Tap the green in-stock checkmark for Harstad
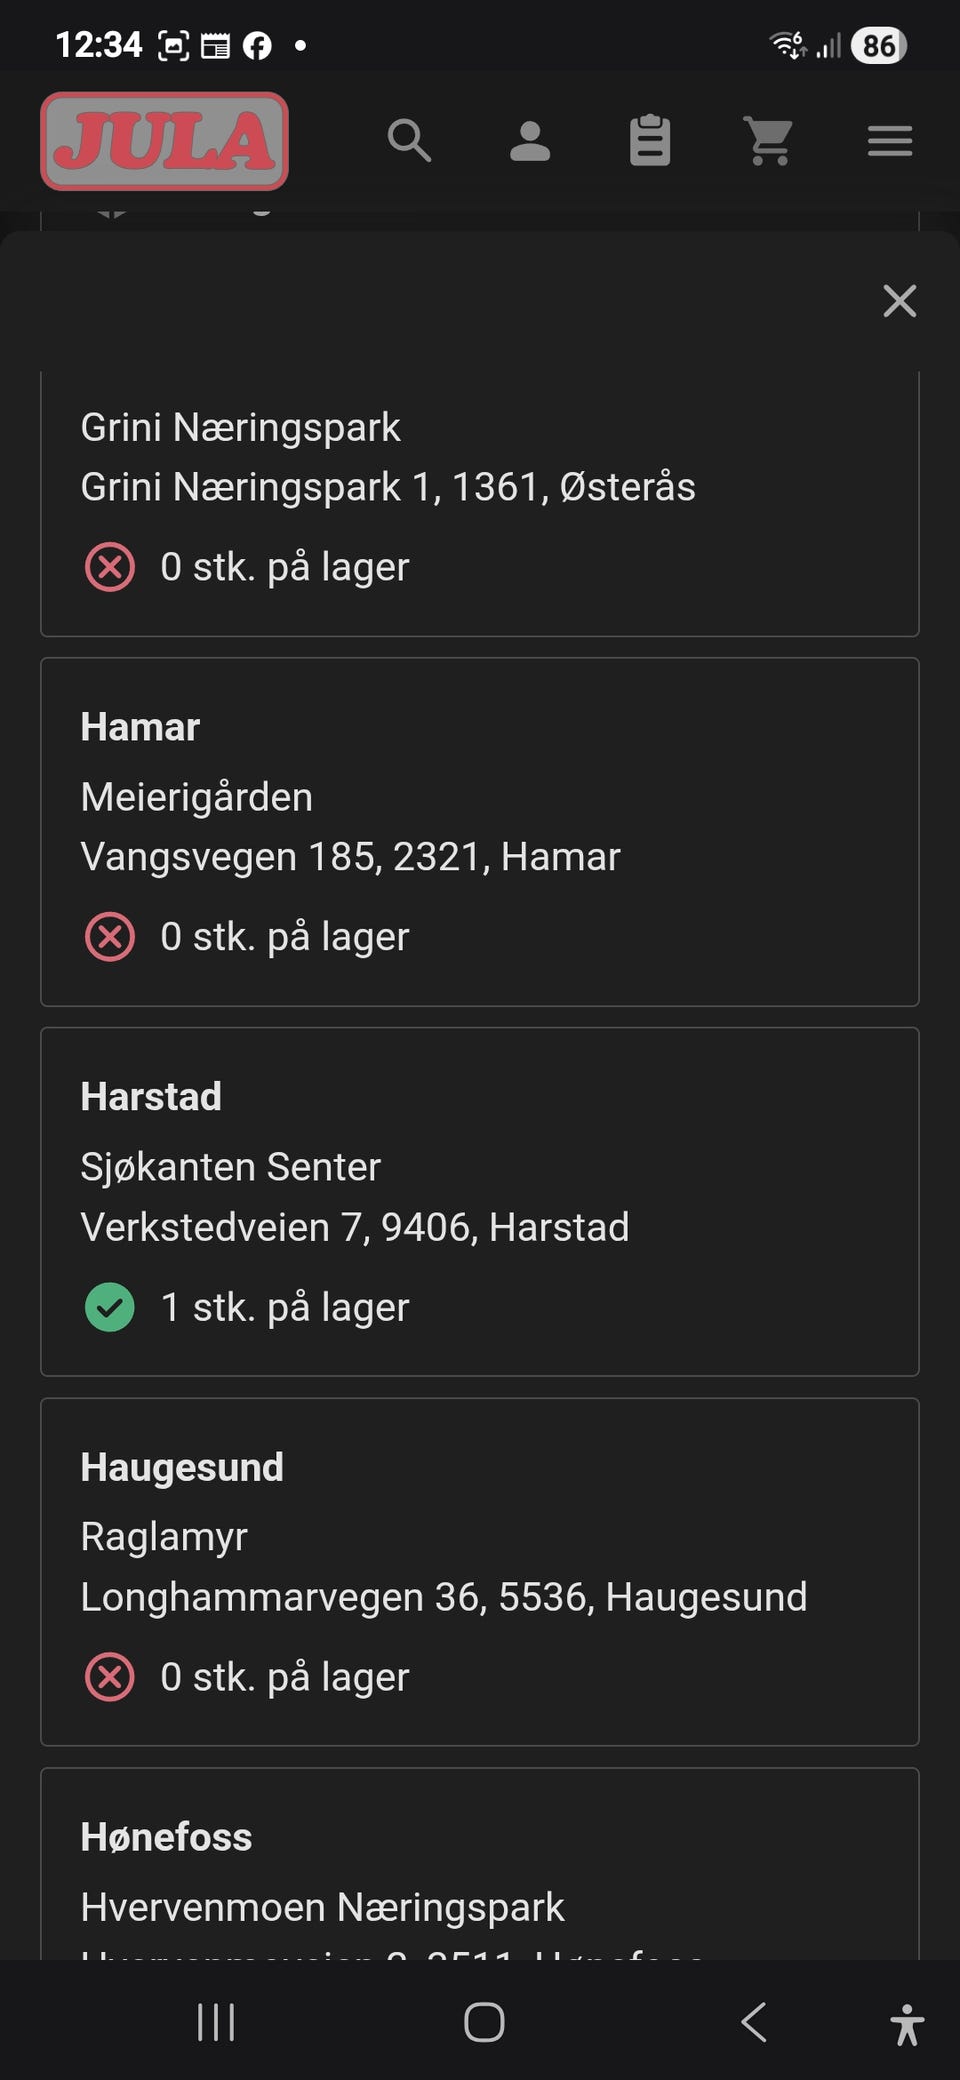Image resolution: width=960 pixels, height=2080 pixels. 110,1307
